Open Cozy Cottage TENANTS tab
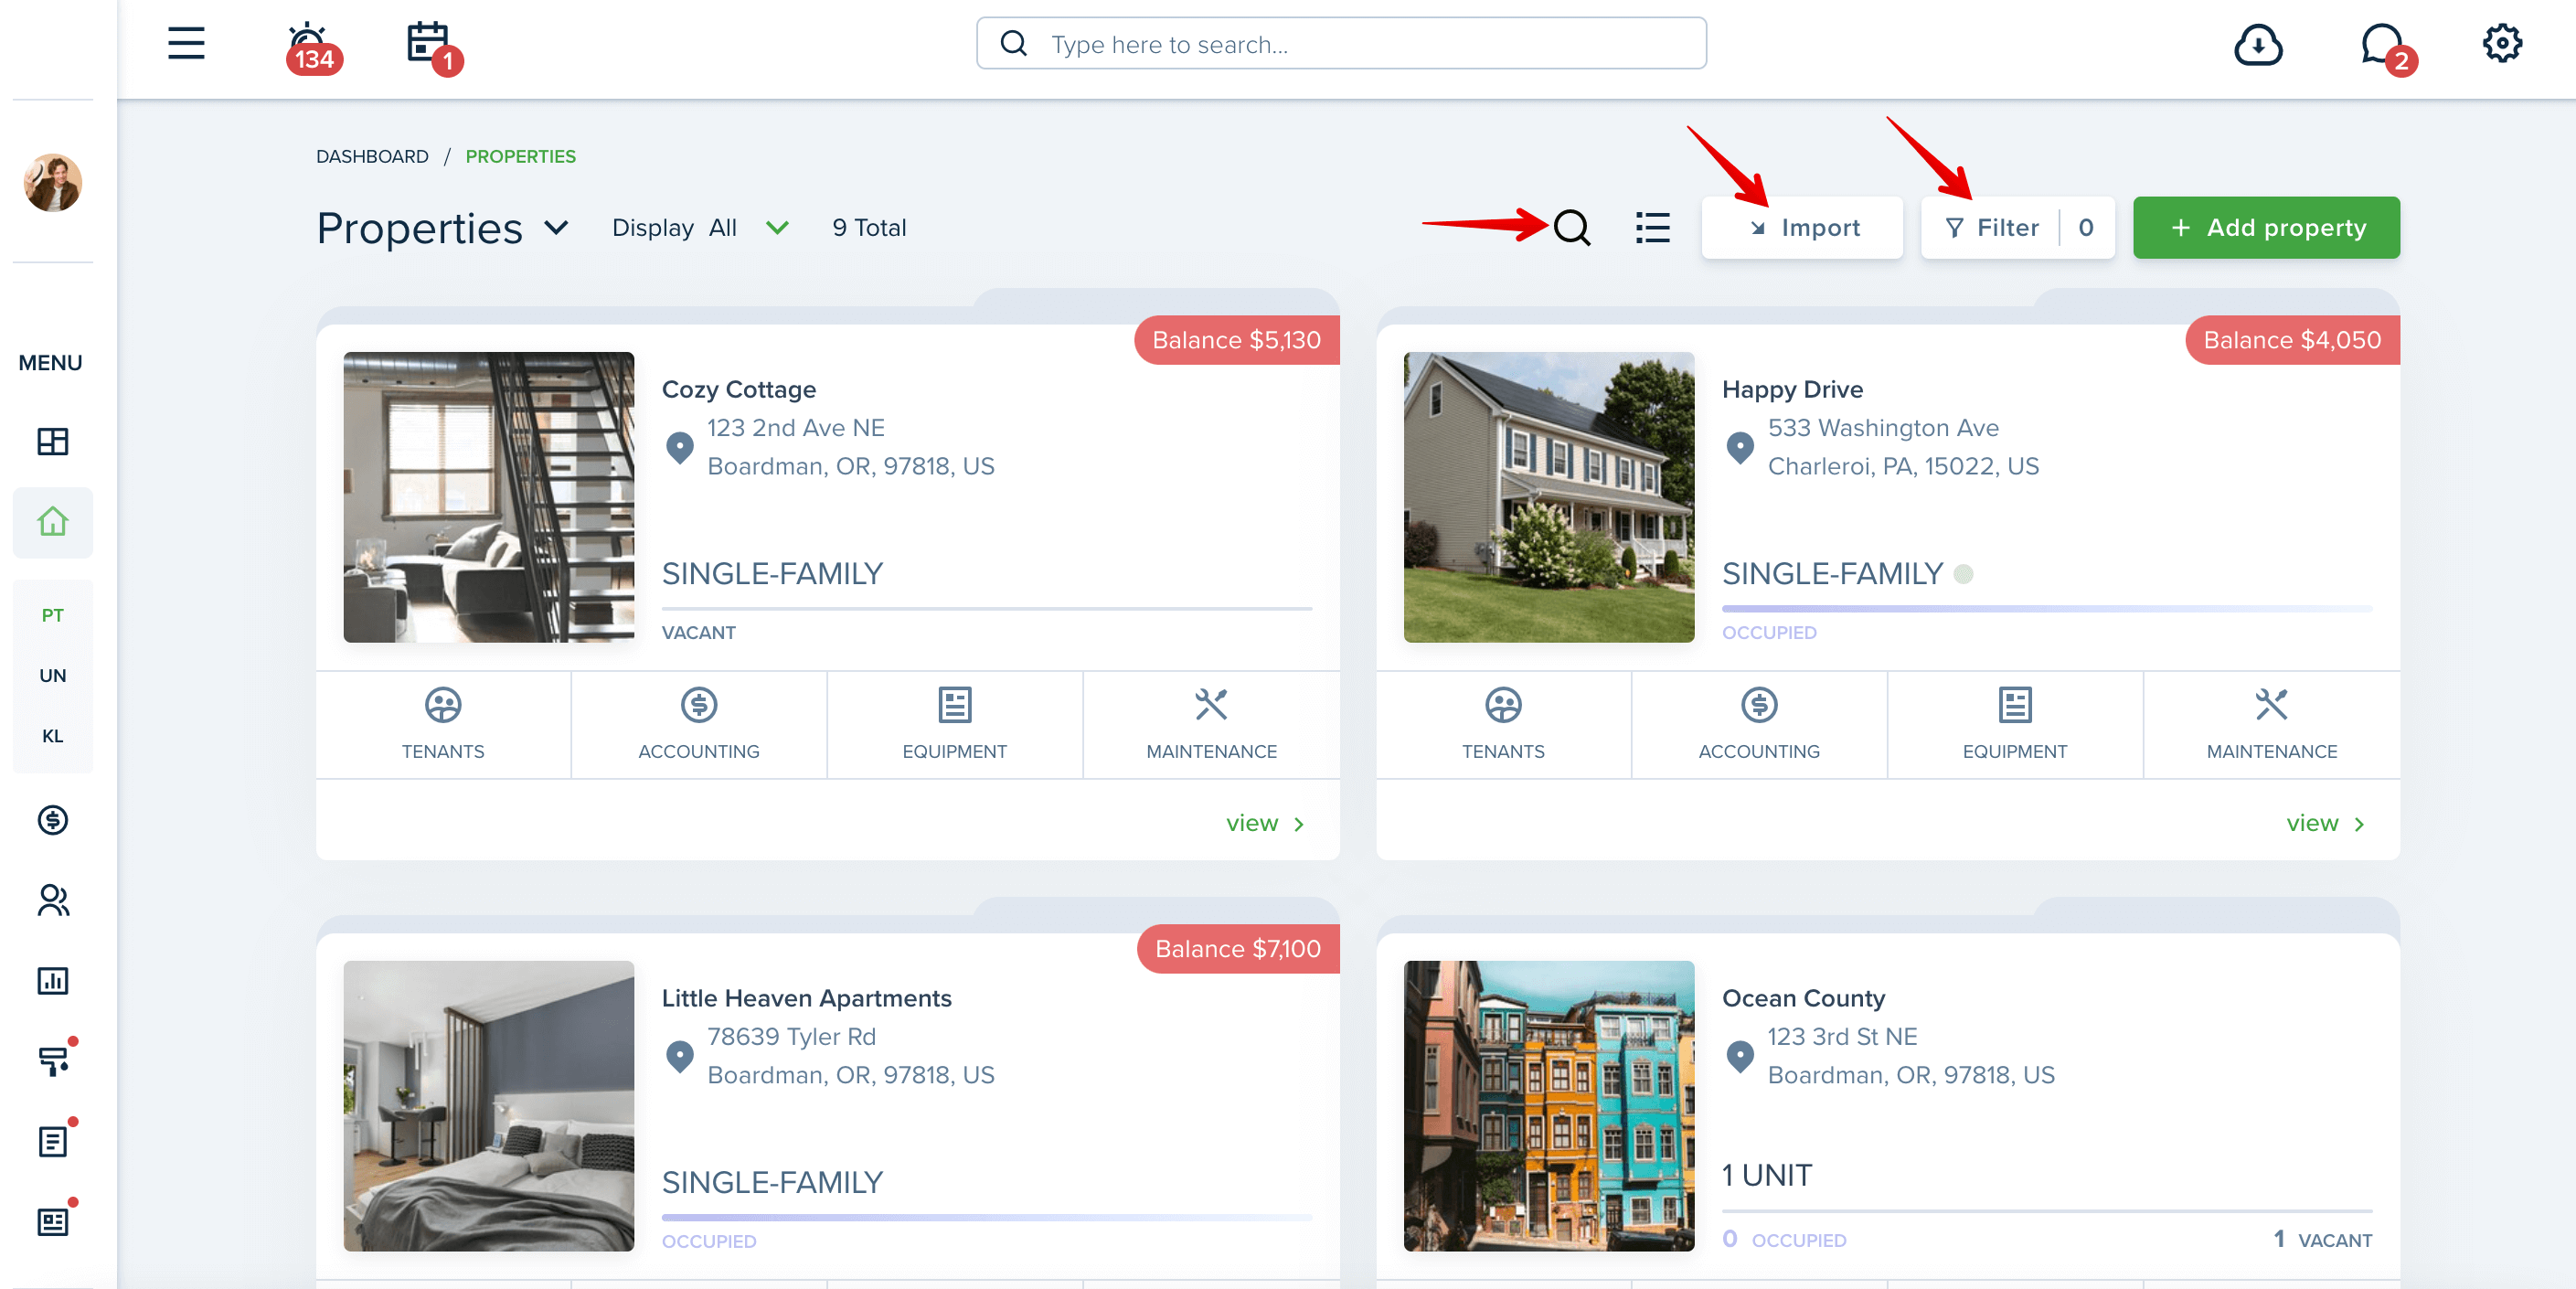 (x=443, y=725)
